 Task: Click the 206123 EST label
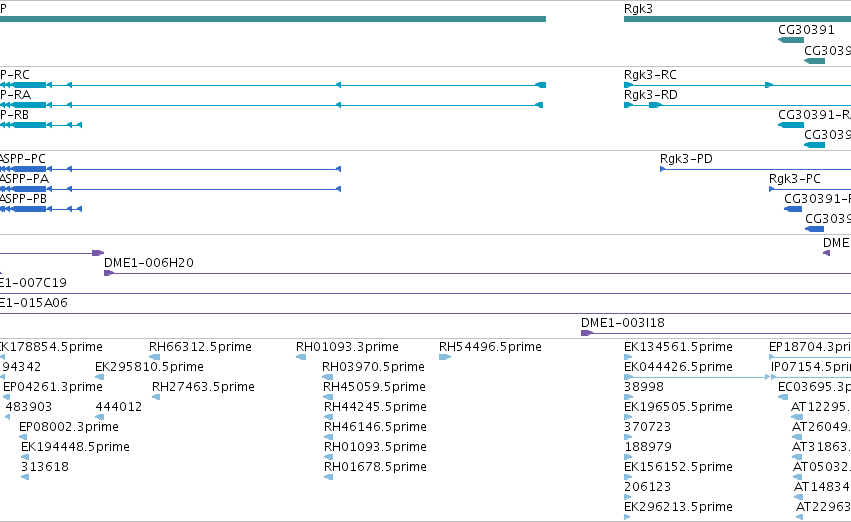(647, 487)
